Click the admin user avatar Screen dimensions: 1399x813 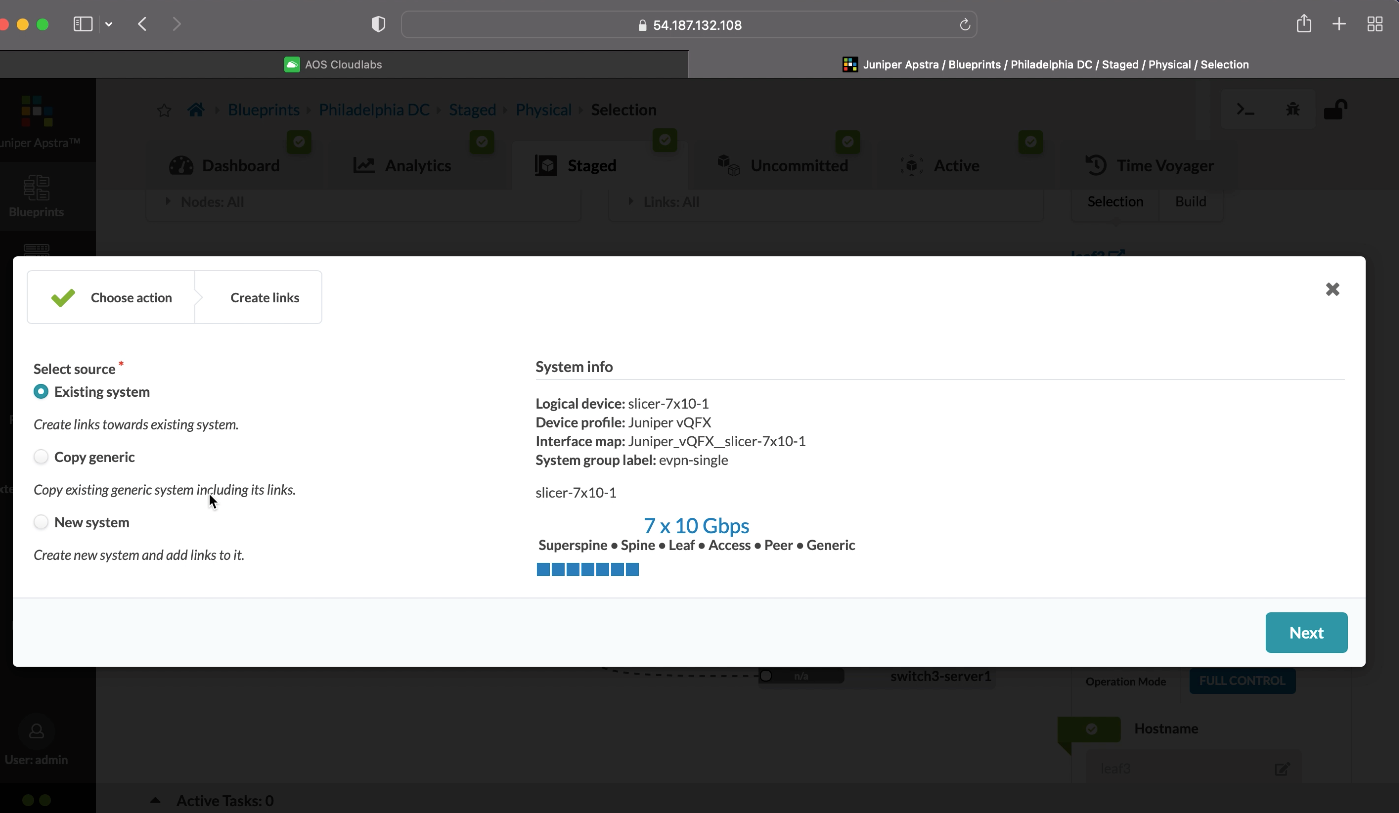coord(36,732)
